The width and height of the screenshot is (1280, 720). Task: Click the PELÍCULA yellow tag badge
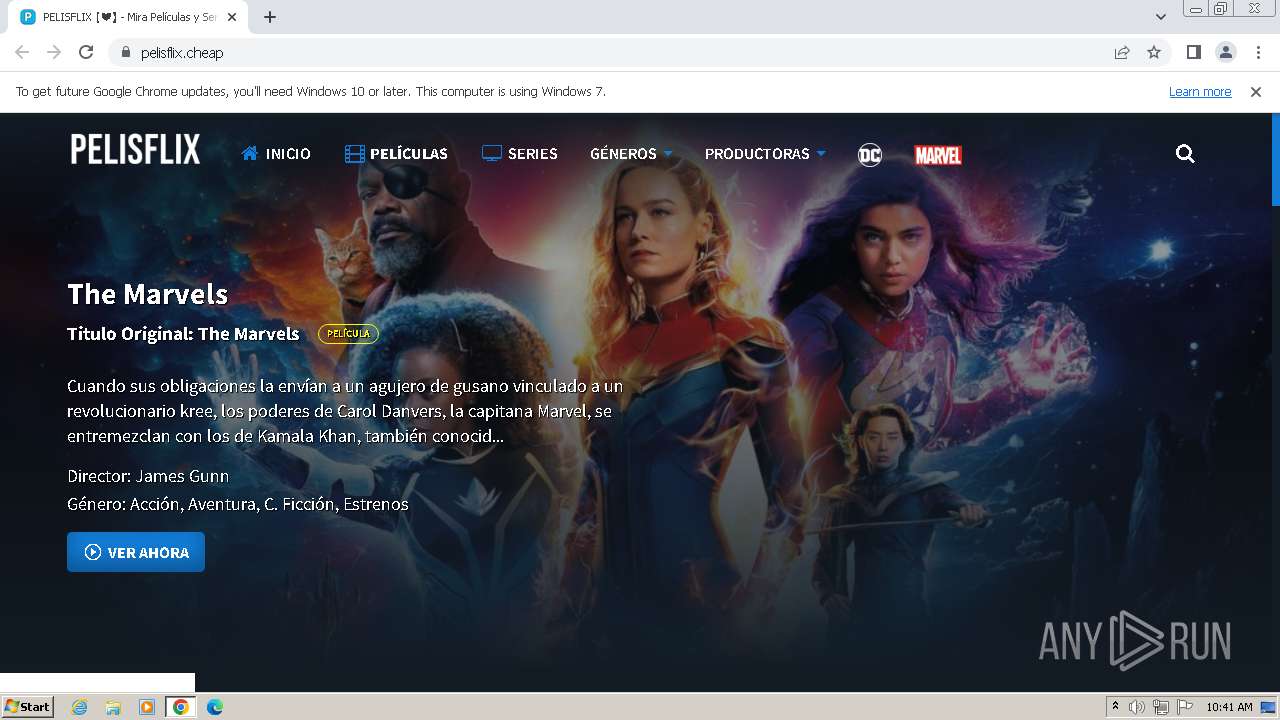(x=348, y=334)
